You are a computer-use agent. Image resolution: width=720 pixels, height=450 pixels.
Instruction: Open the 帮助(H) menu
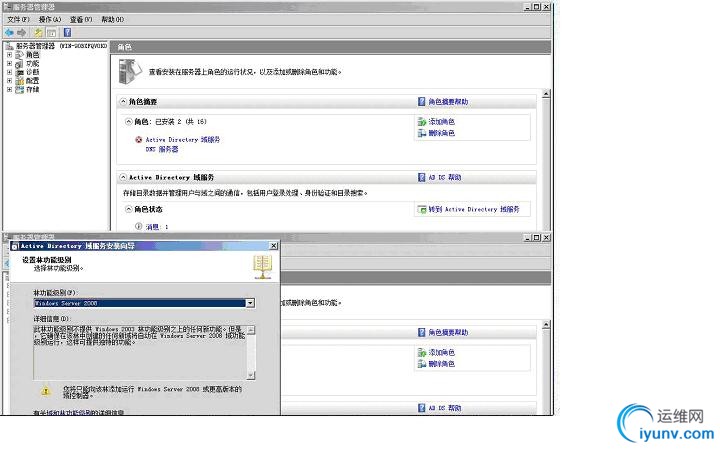(x=112, y=19)
